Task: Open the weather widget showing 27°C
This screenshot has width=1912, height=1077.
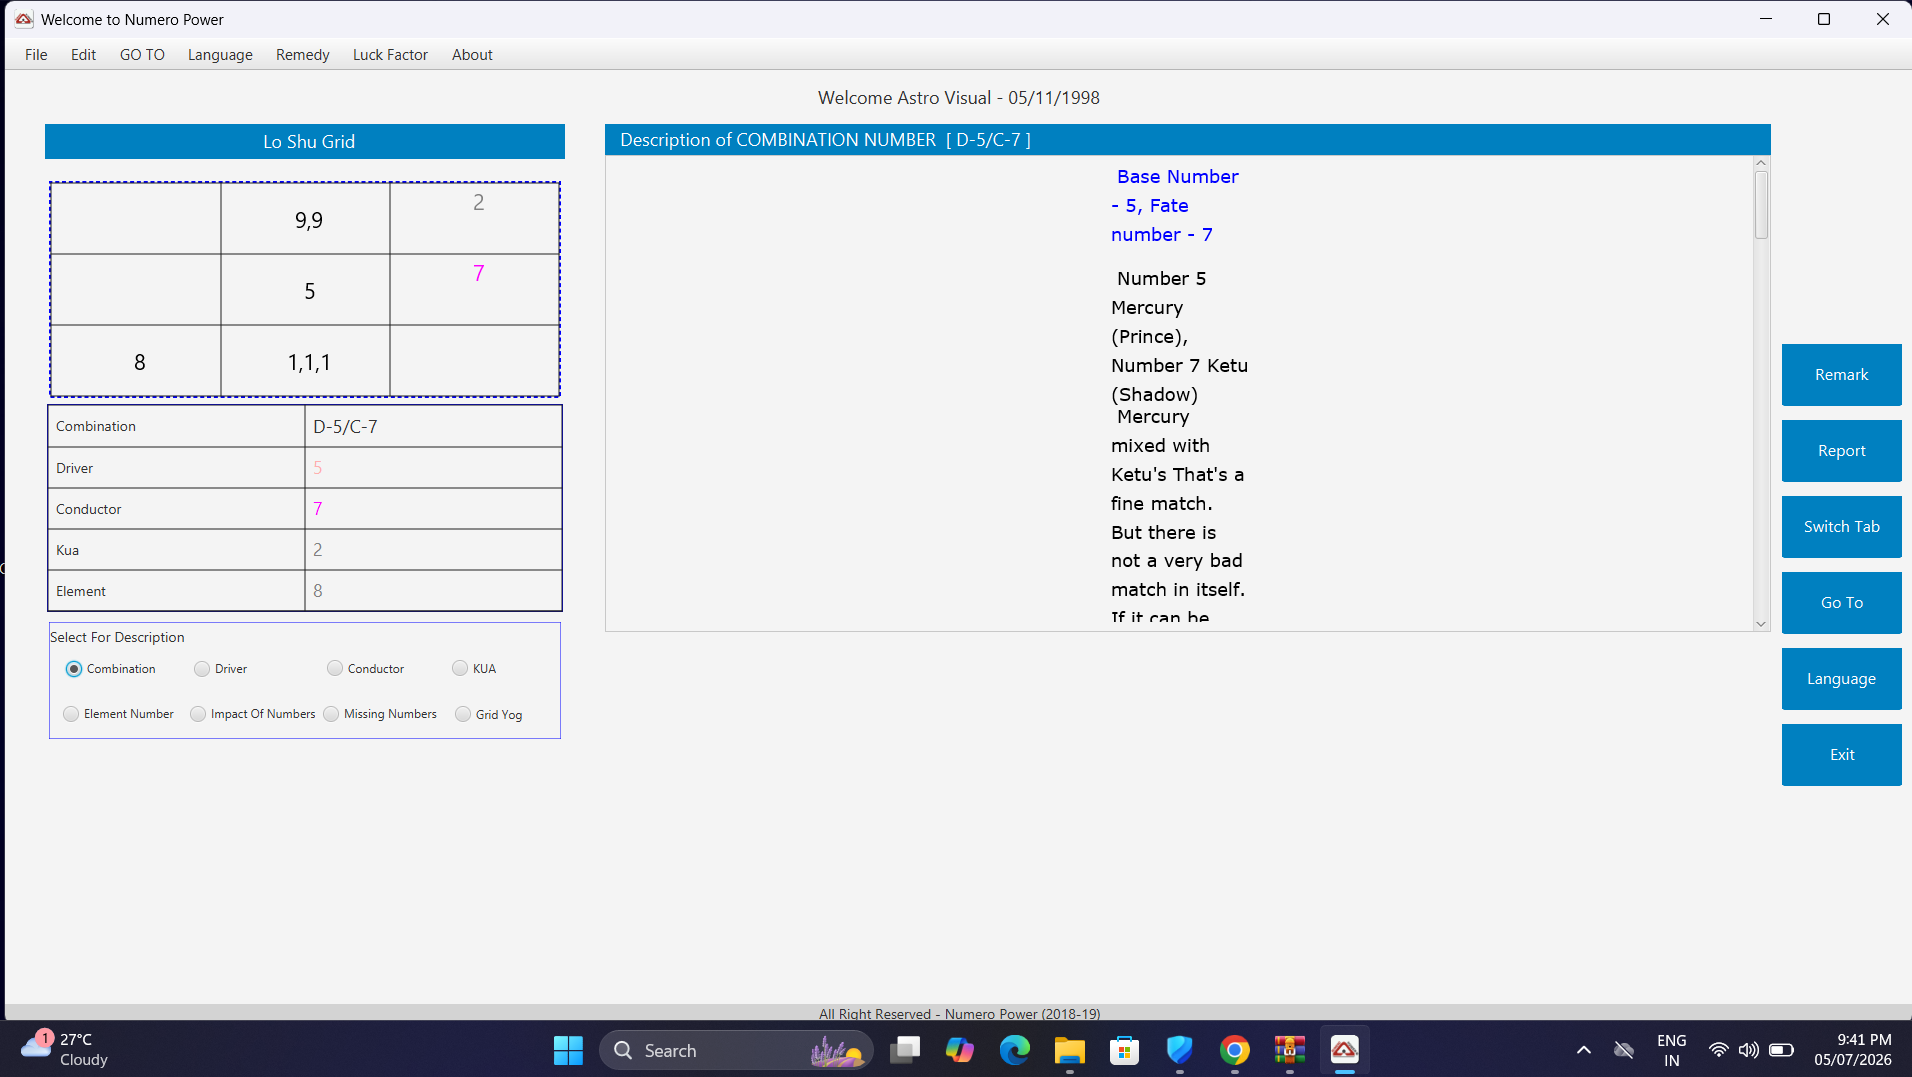Action: (65, 1050)
